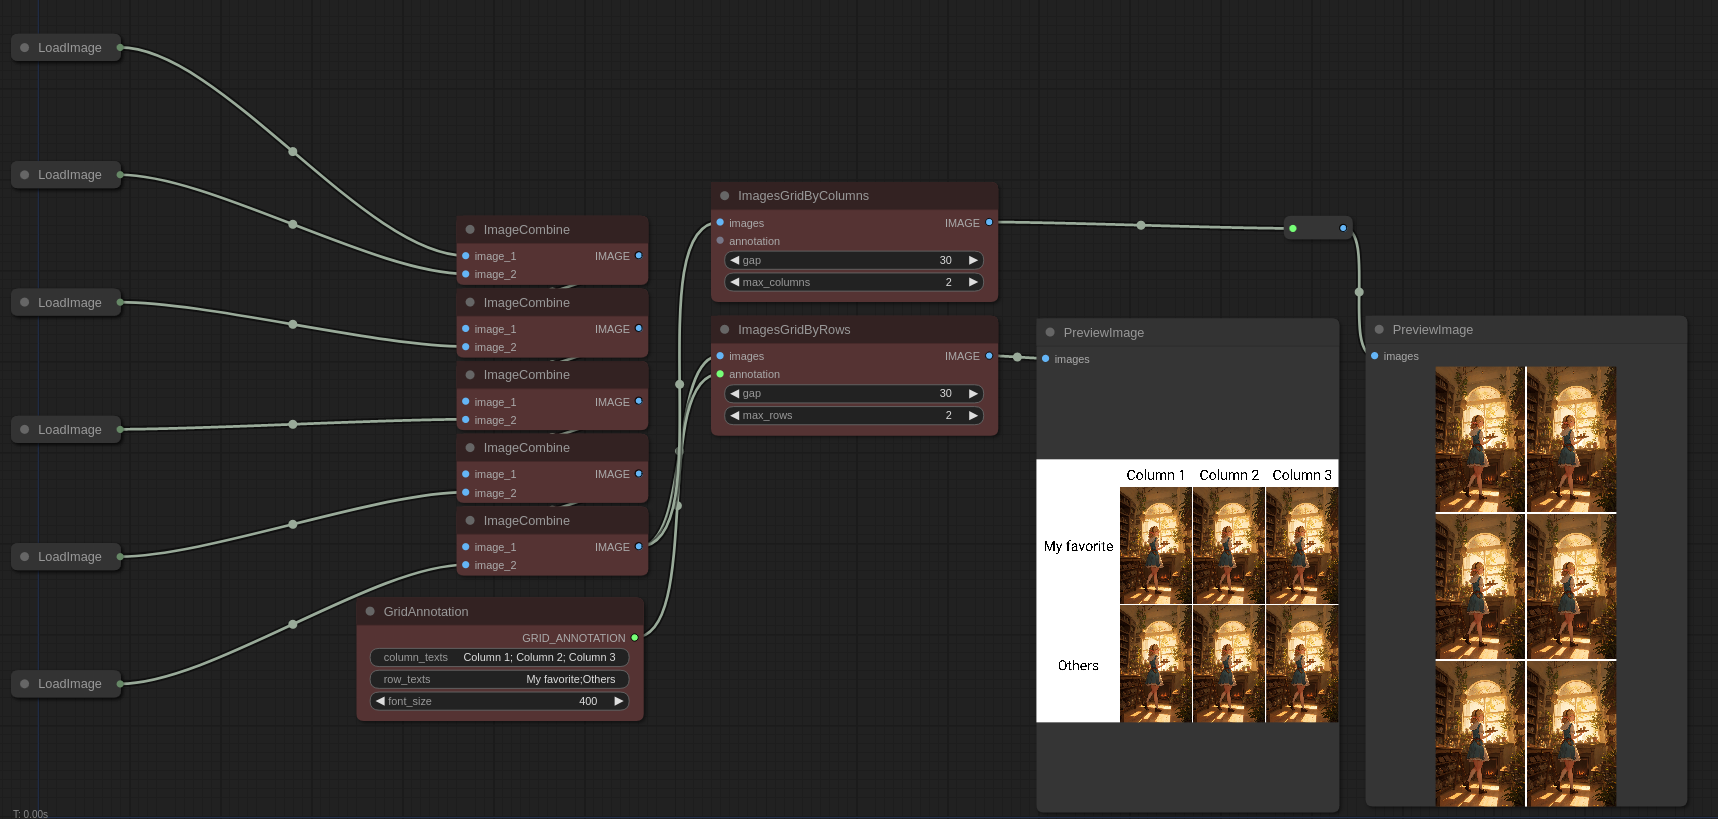Select the images input port on ImagesGridByRows

pos(720,356)
